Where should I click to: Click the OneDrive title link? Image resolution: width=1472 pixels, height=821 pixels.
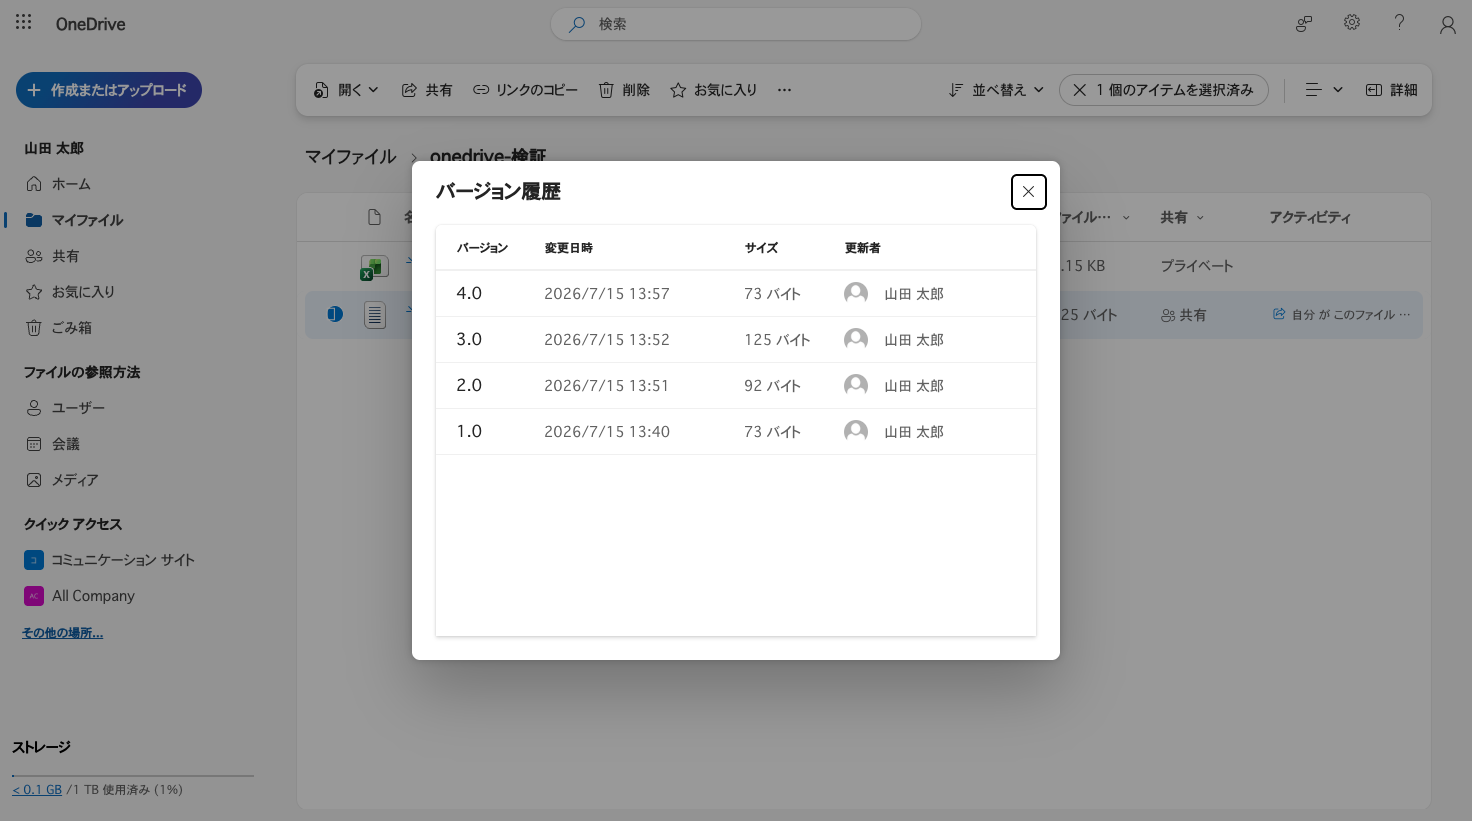[x=90, y=24]
